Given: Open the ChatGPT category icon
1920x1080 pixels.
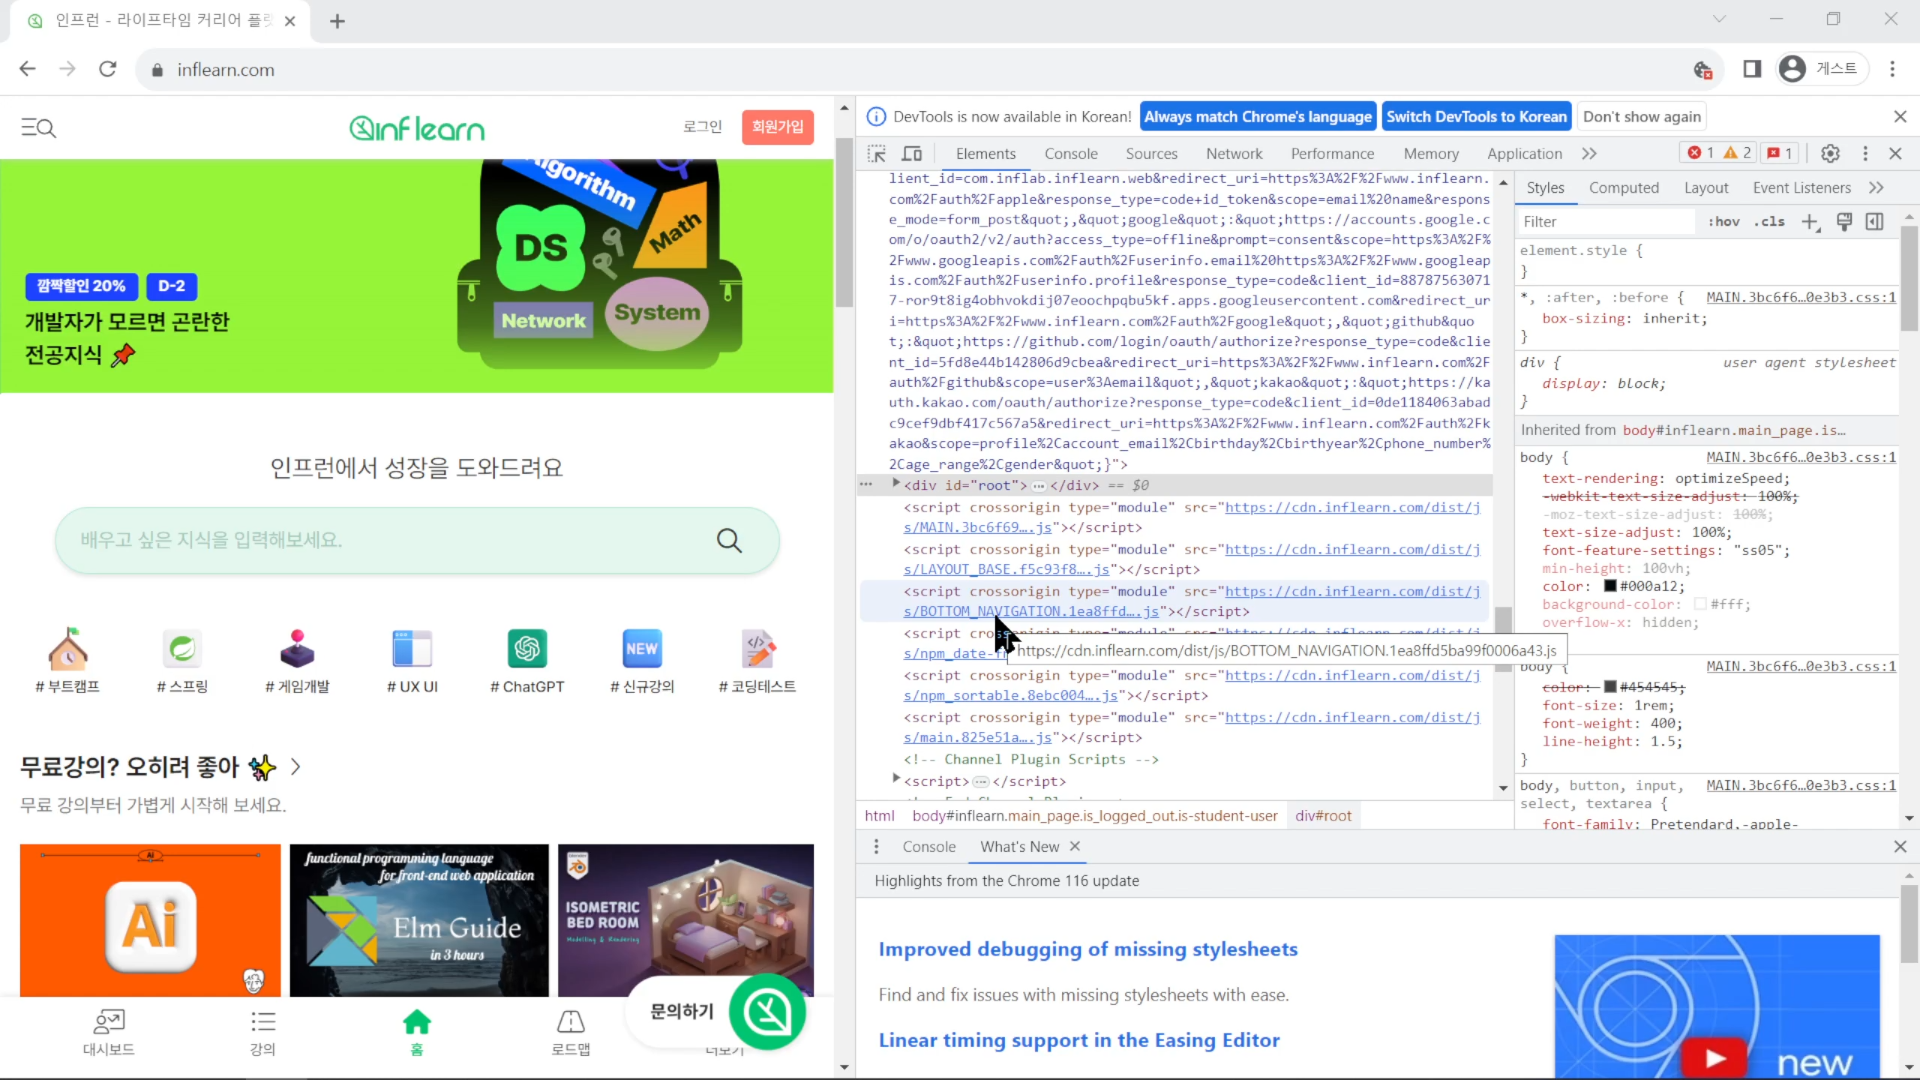Looking at the screenshot, I should click(527, 649).
